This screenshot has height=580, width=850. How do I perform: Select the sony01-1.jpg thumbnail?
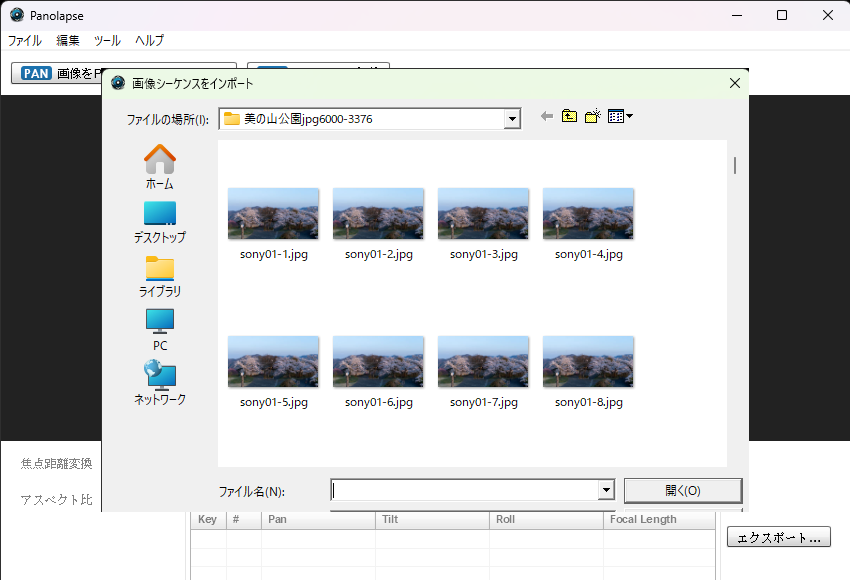pyautogui.click(x=273, y=213)
